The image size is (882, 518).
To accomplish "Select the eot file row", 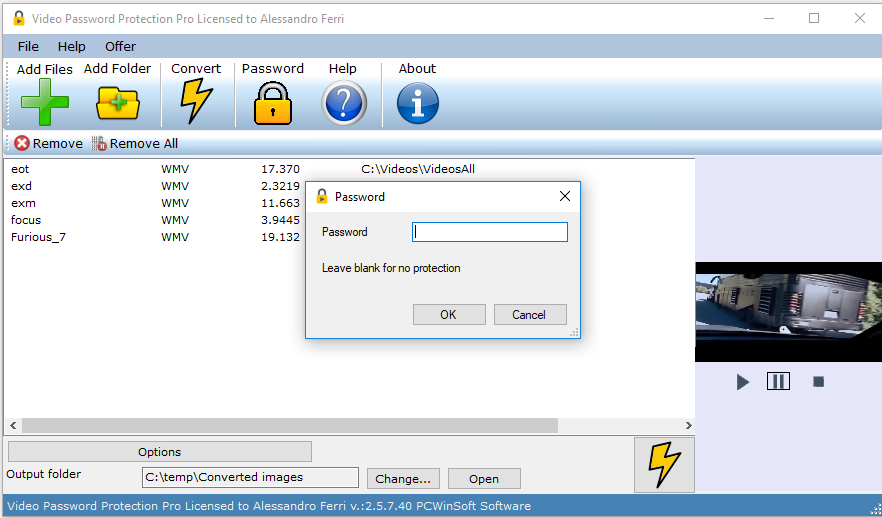I will pos(349,169).
